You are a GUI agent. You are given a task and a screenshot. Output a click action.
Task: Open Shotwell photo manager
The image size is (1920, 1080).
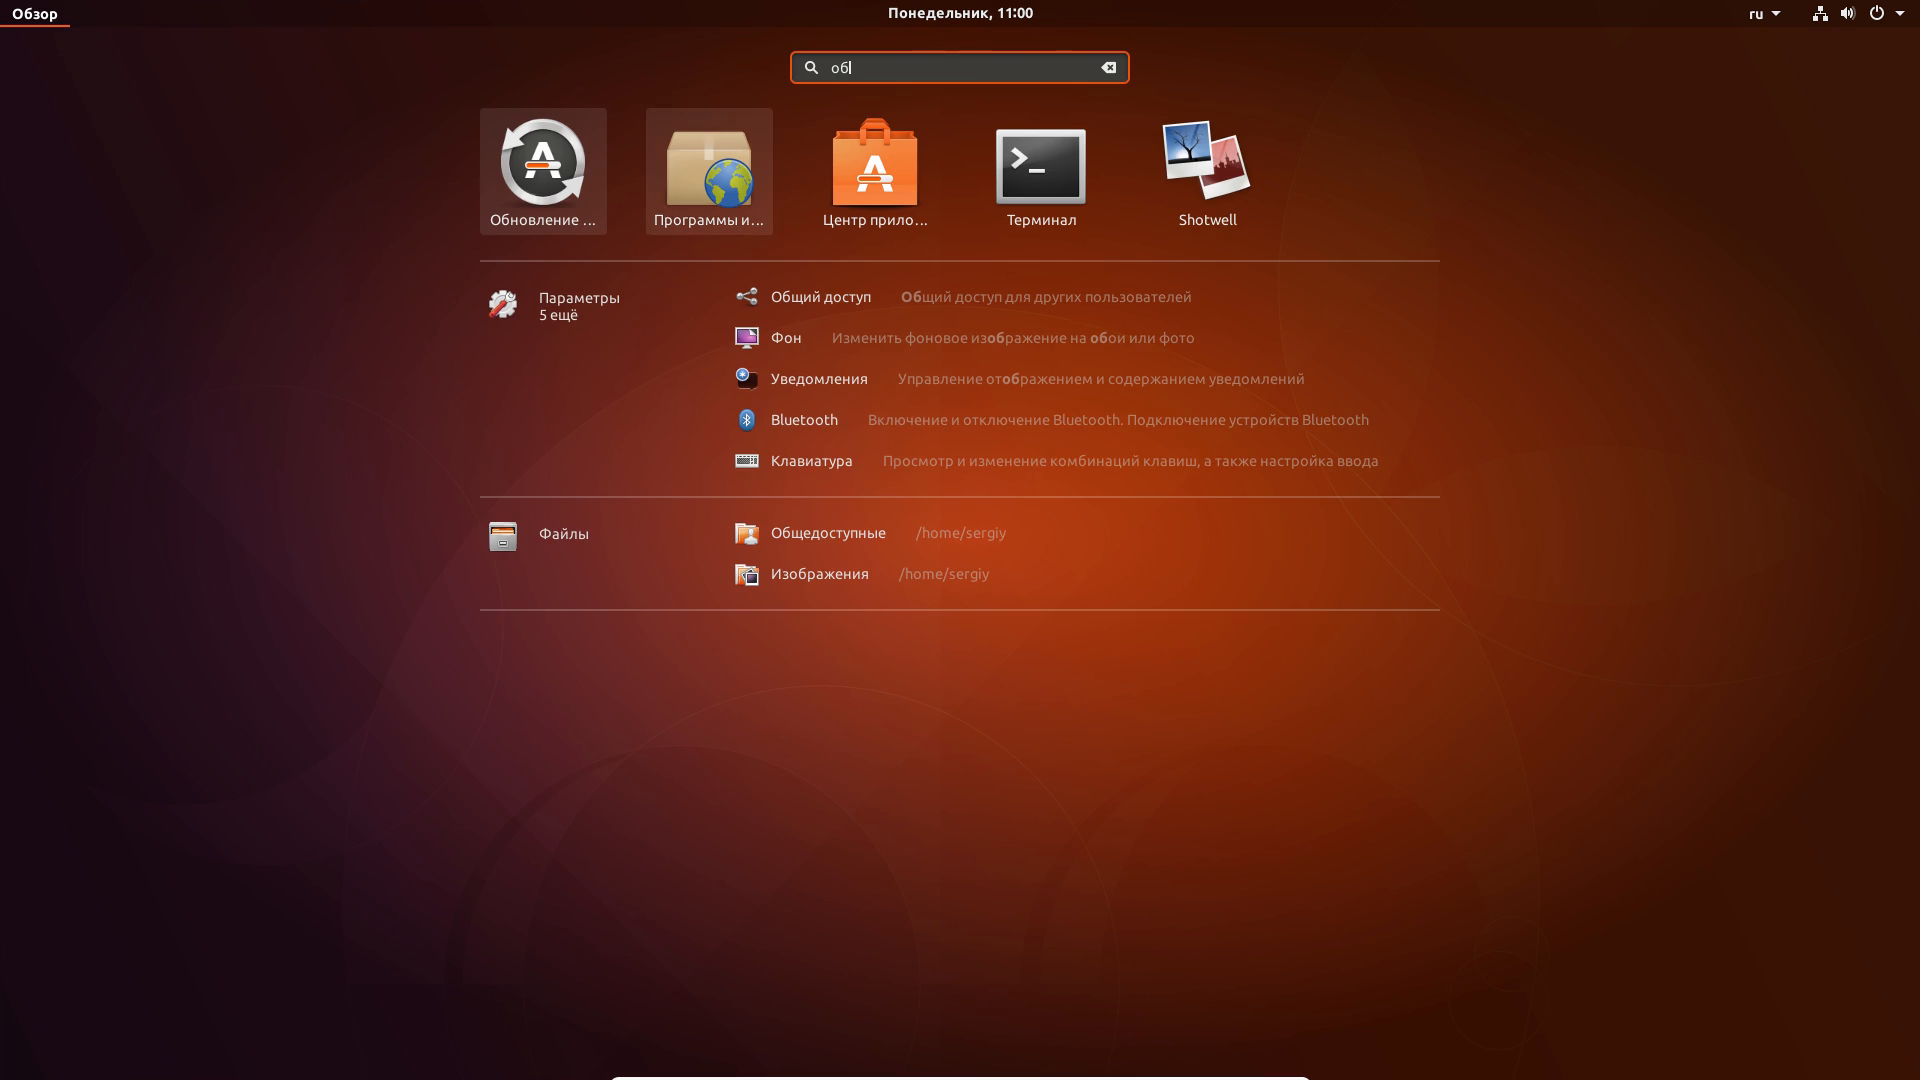1207,171
